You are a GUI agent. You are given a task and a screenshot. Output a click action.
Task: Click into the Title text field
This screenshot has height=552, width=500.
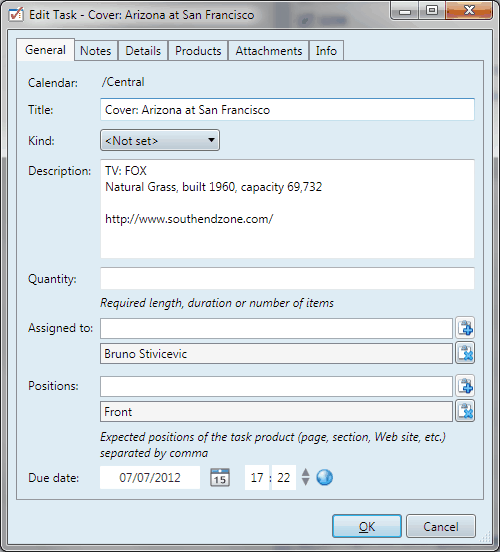click(x=287, y=109)
